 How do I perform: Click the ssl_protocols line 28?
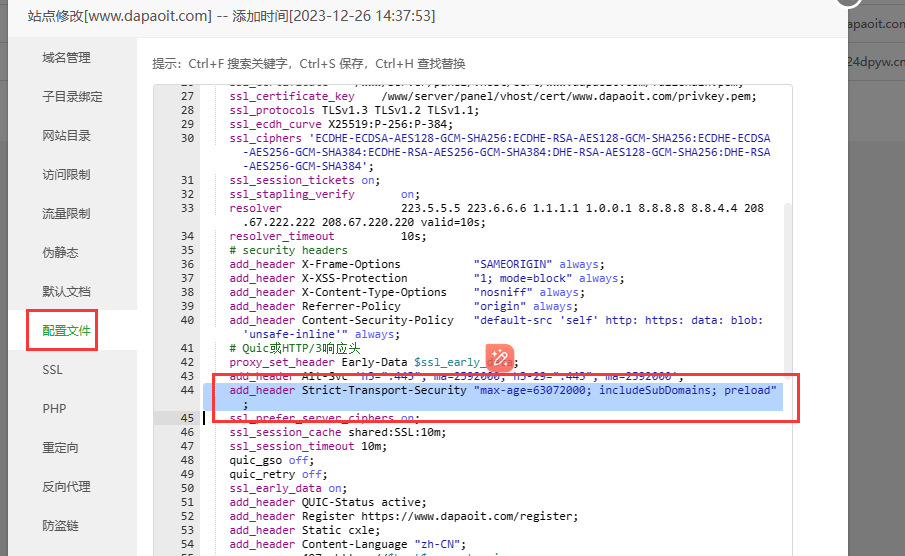pyautogui.click(x=354, y=110)
